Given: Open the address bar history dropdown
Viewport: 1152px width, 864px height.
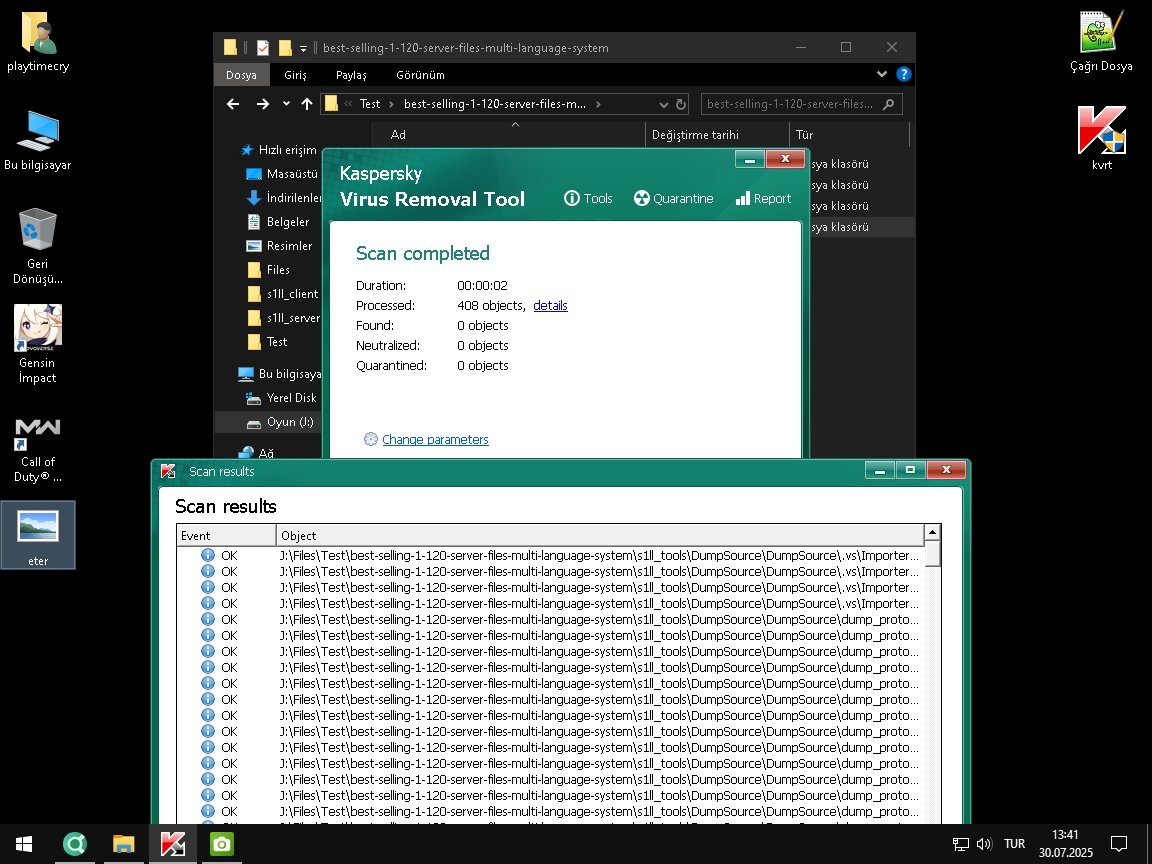Looking at the screenshot, I should tap(663, 104).
